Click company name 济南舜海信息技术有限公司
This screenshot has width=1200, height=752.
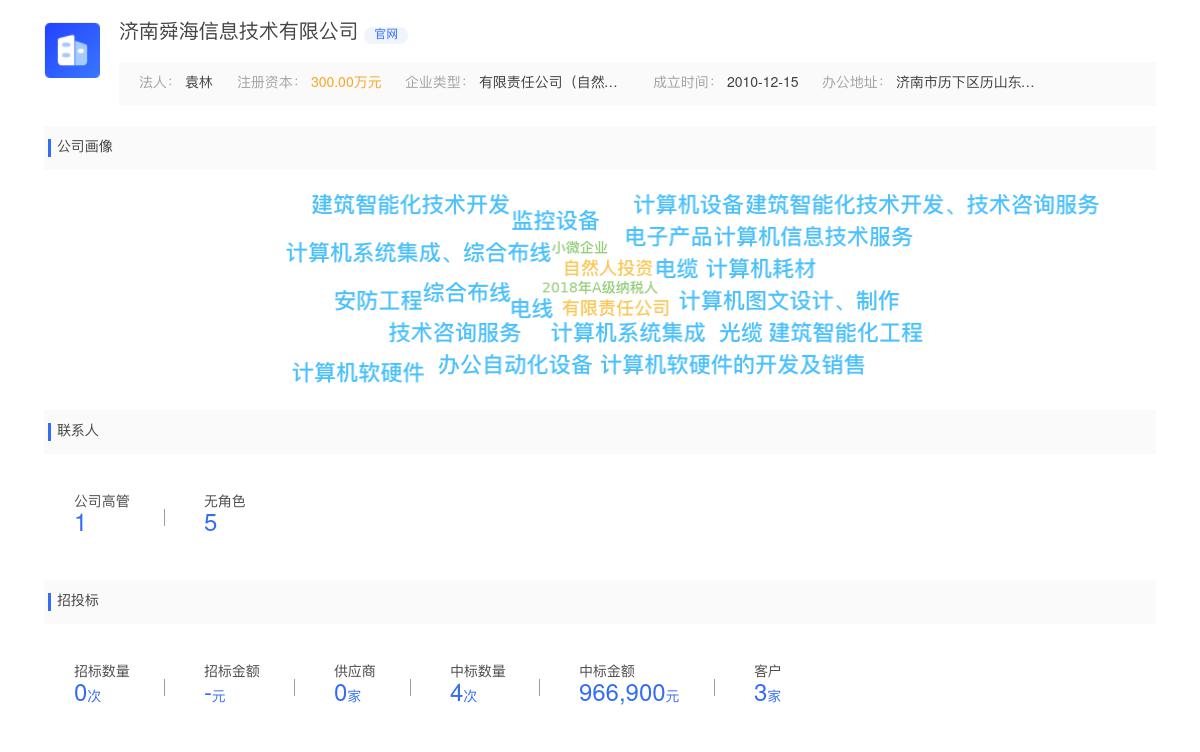(239, 32)
